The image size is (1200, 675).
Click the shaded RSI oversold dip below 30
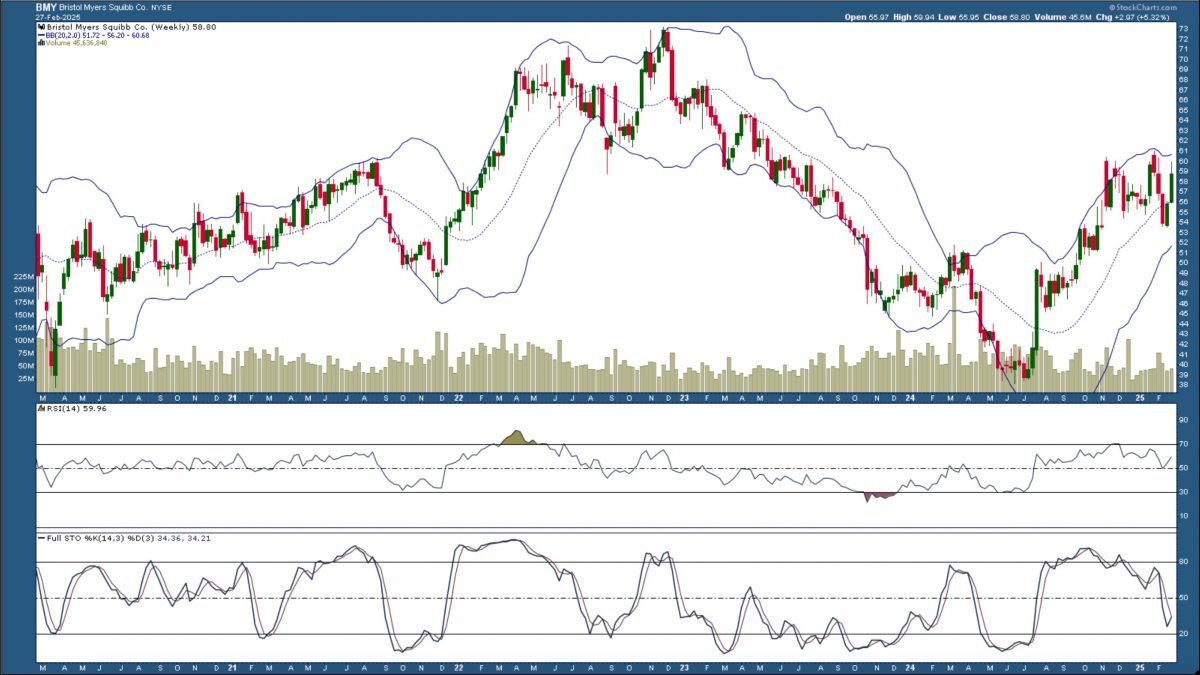coord(879,495)
